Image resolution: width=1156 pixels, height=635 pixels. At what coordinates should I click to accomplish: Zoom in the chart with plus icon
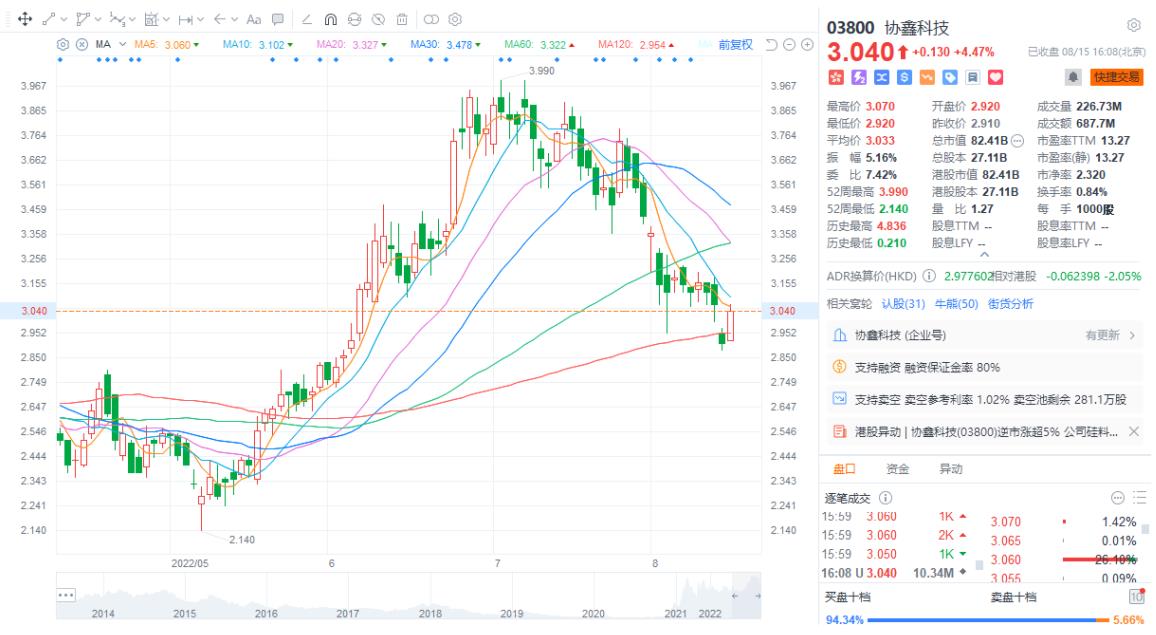click(x=806, y=45)
